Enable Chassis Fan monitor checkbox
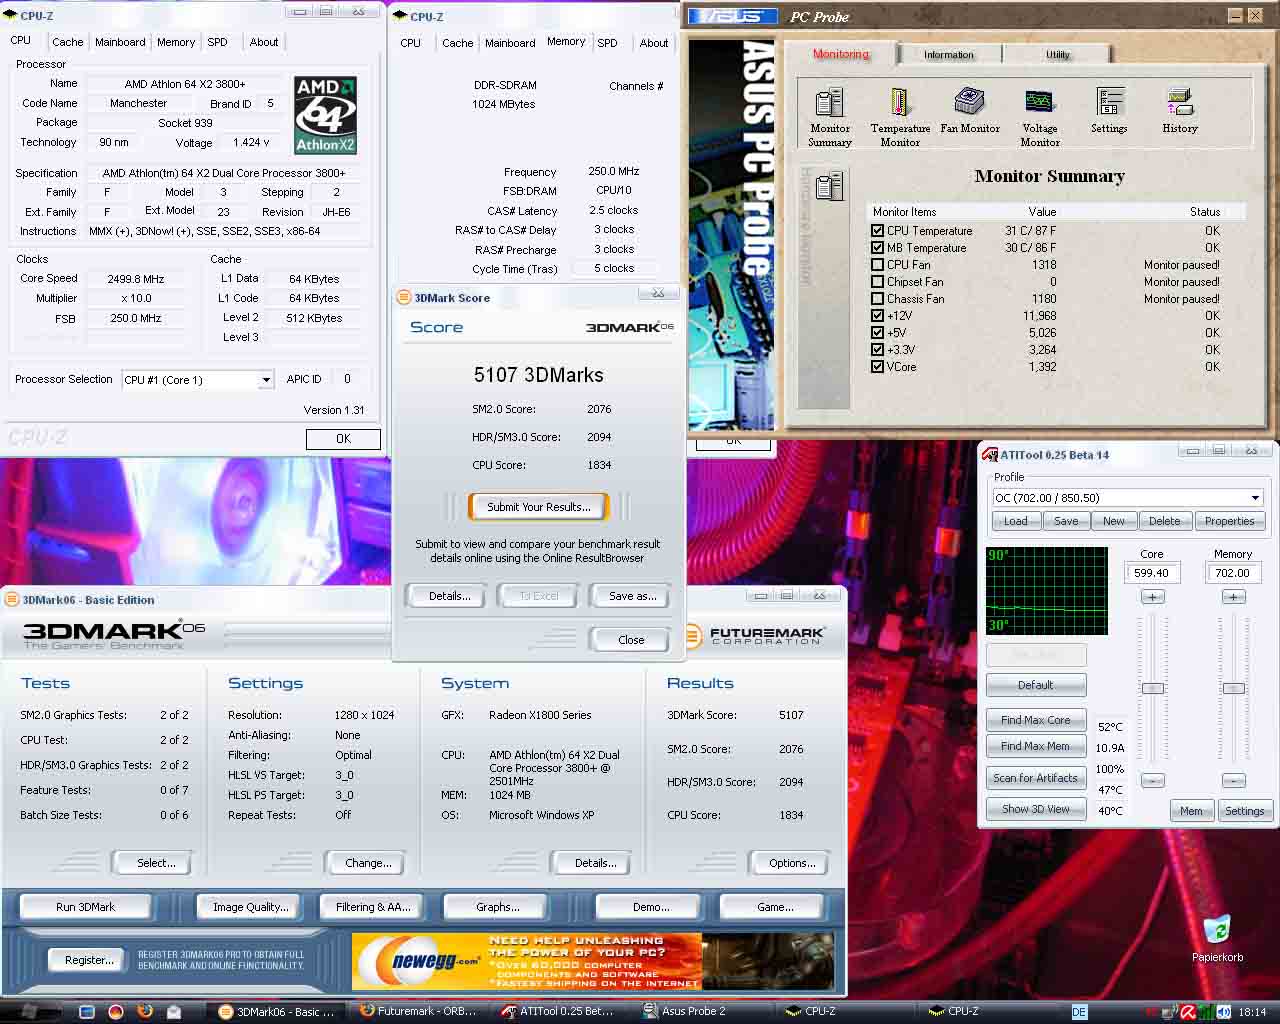This screenshot has height=1024, width=1280. [877, 299]
